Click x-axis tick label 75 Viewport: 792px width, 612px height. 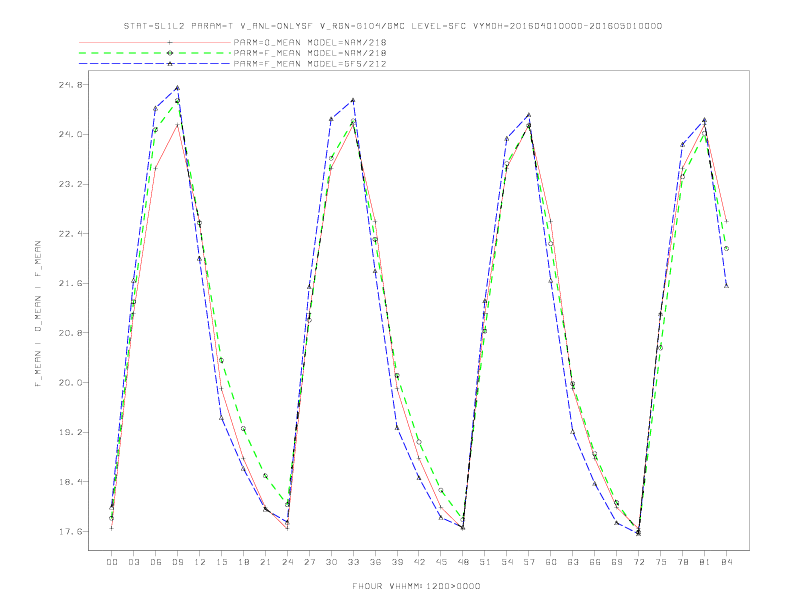point(661,562)
